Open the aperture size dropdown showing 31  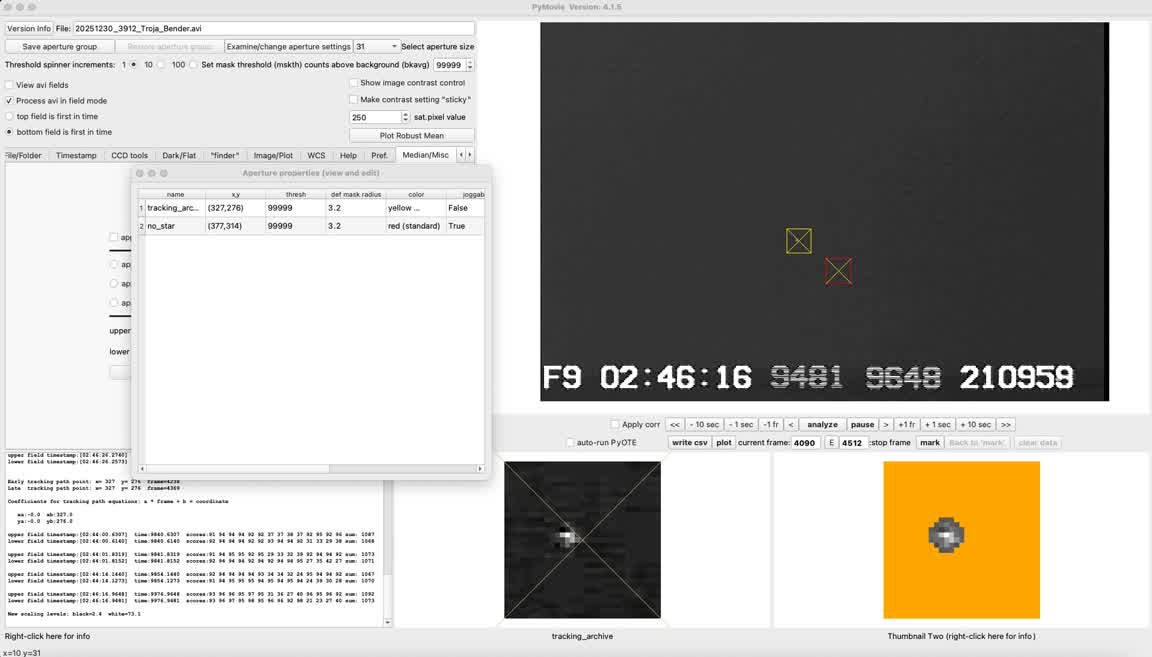pos(377,46)
